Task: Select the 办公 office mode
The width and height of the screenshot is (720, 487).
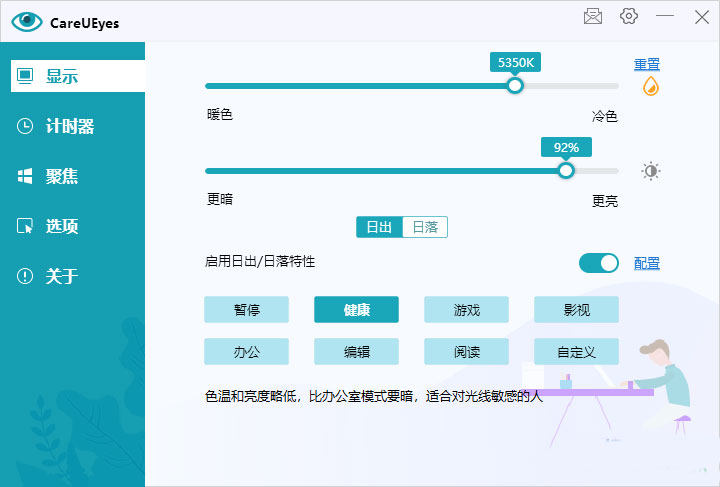Action: [247, 352]
